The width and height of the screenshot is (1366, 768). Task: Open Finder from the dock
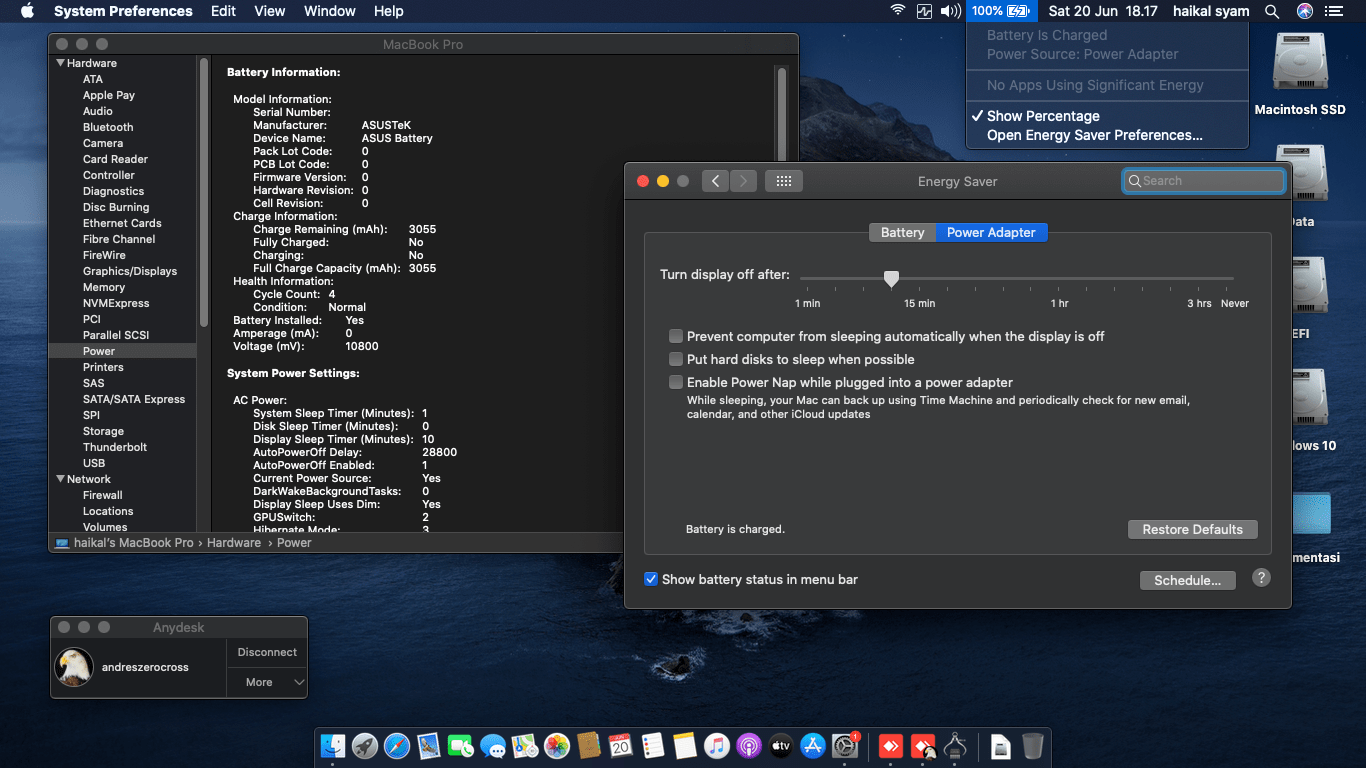click(333, 746)
